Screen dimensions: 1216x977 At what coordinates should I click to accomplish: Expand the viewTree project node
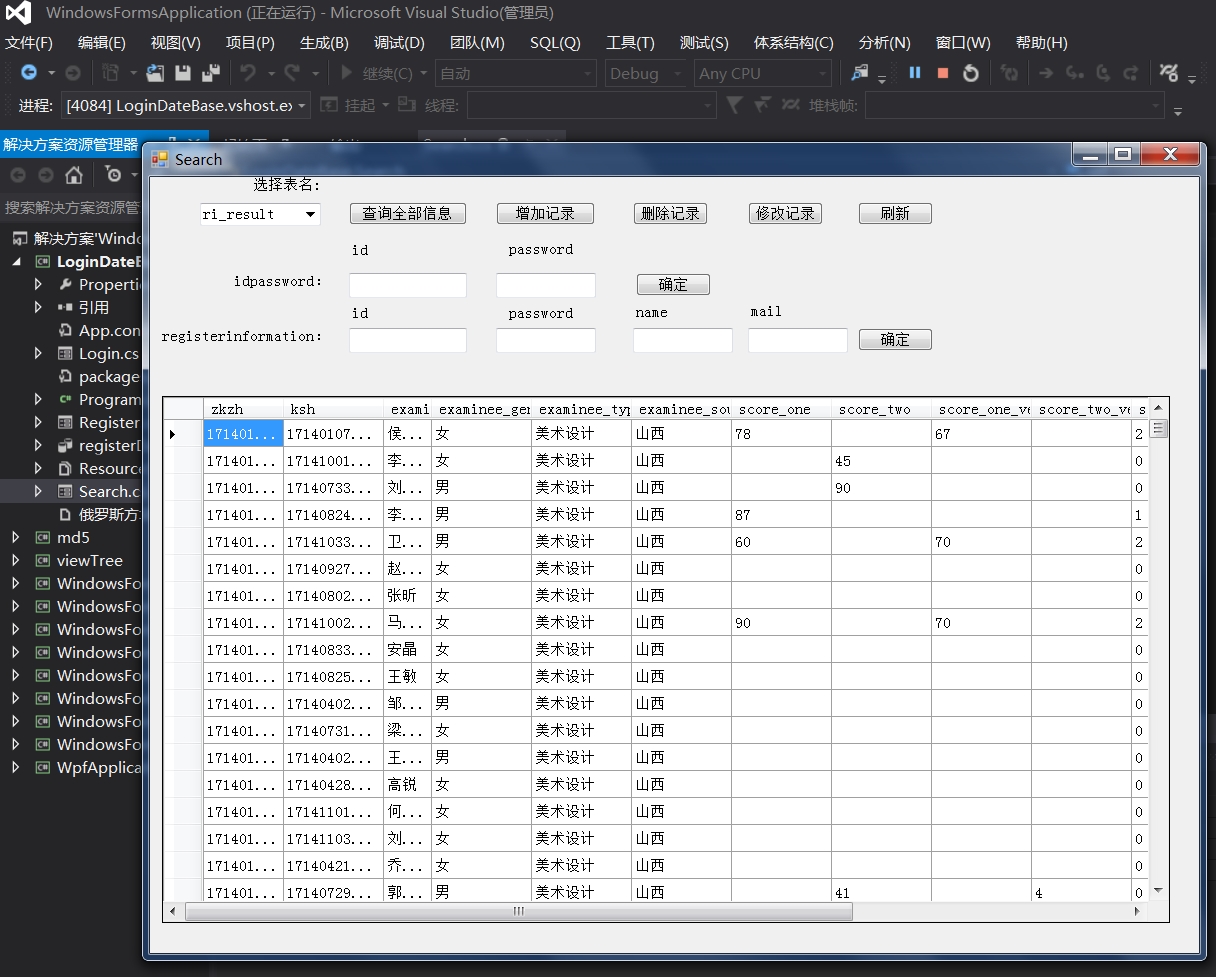[16, 560]
